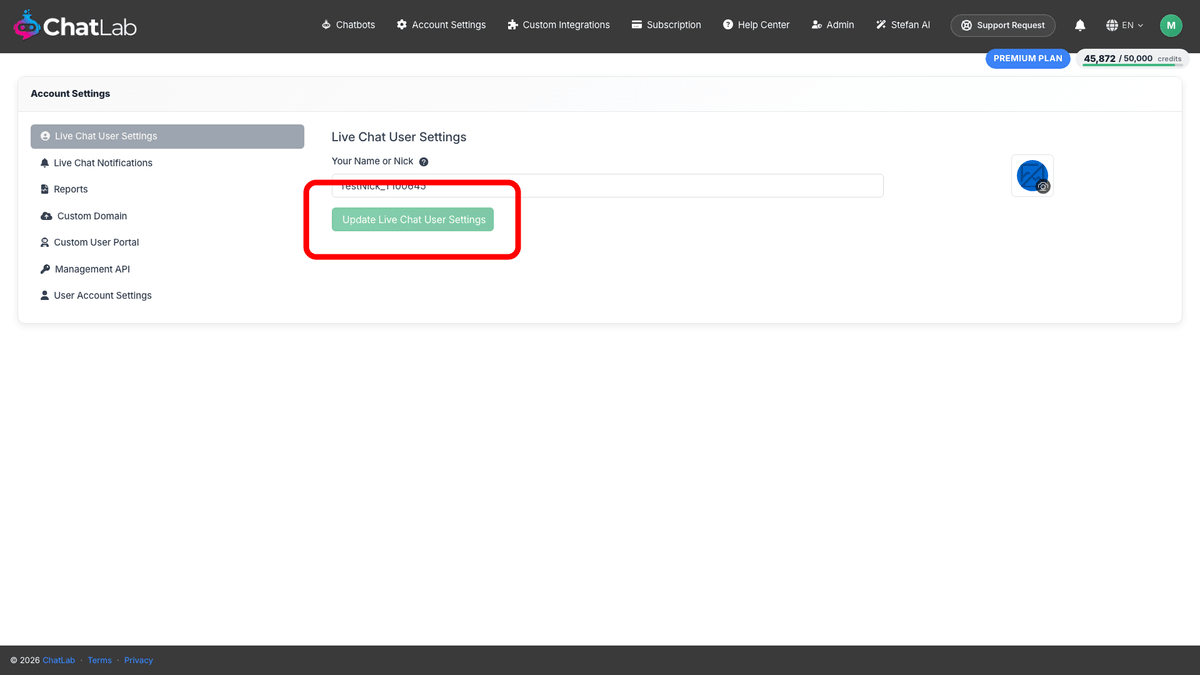Click the profile avatar thumbnail
Viewport: 1200px width, 675px height.
point(1032,176)
